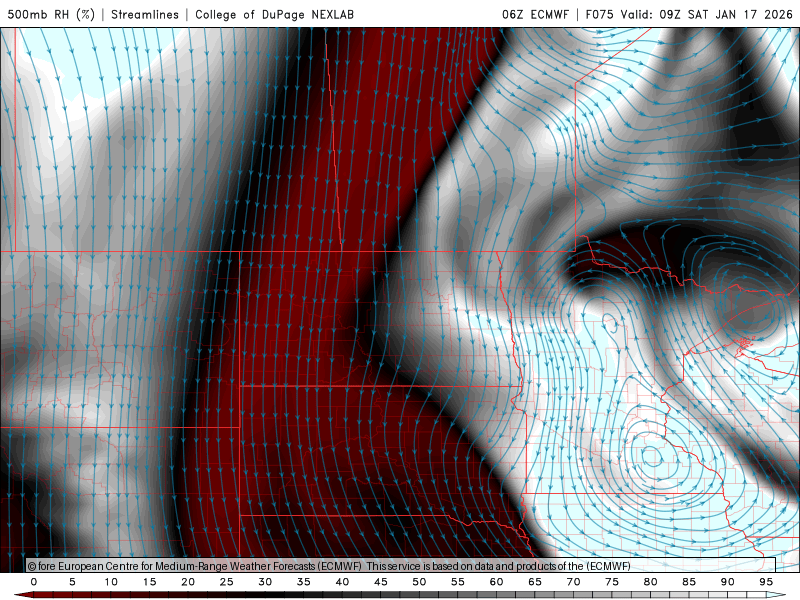Click the ECMWF copyright notice banner
The image size is (800, 600).
pyautogui.click(x=401, y=566)
